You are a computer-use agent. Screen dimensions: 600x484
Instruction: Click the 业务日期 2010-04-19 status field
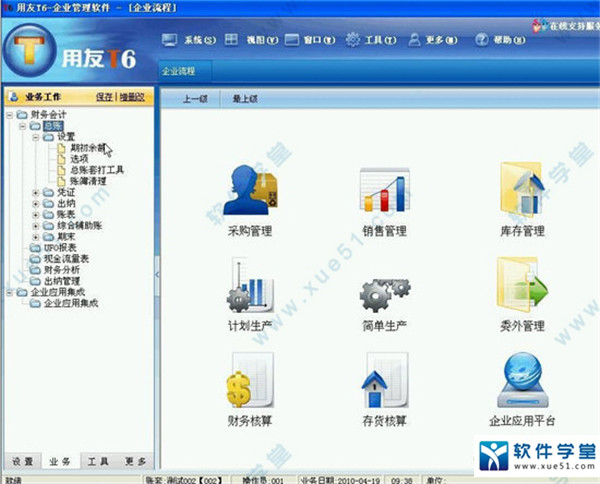coord(341,480)
